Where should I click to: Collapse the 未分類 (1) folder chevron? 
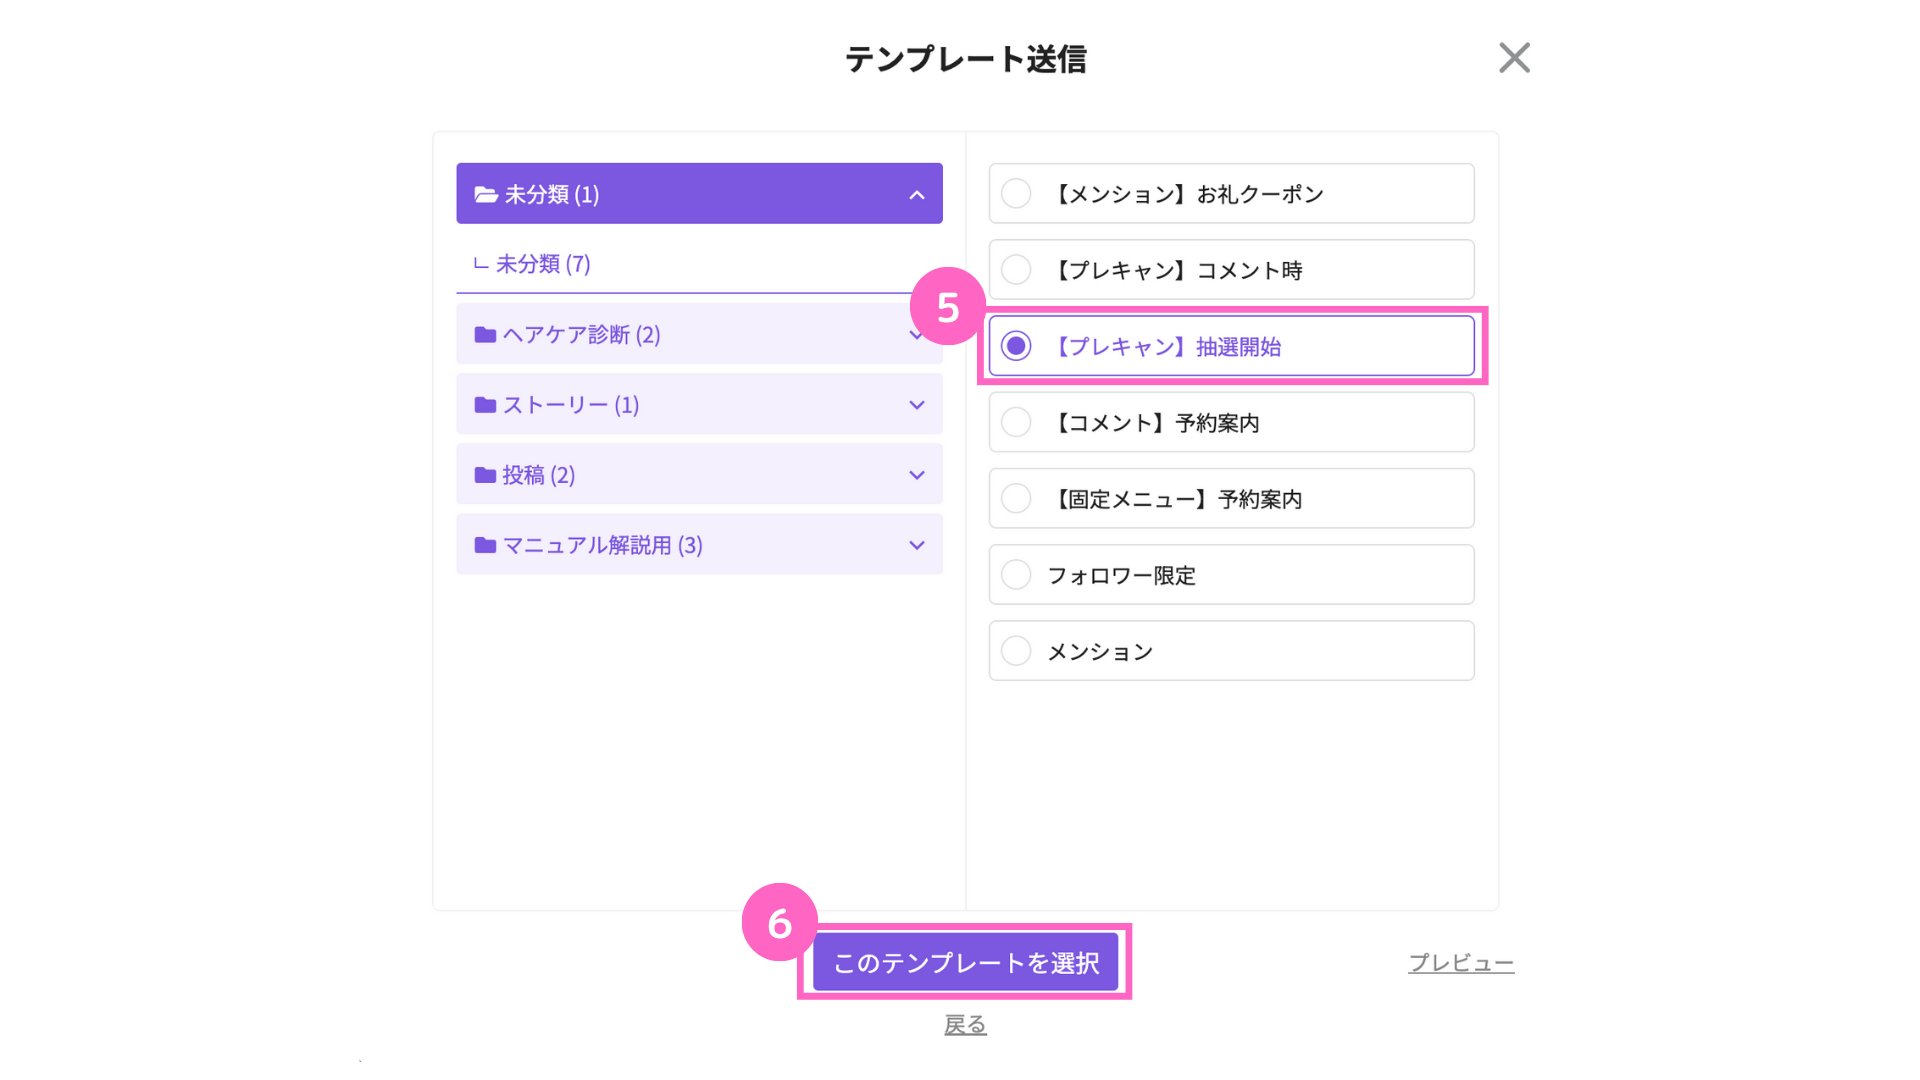[x=917, y=195]
